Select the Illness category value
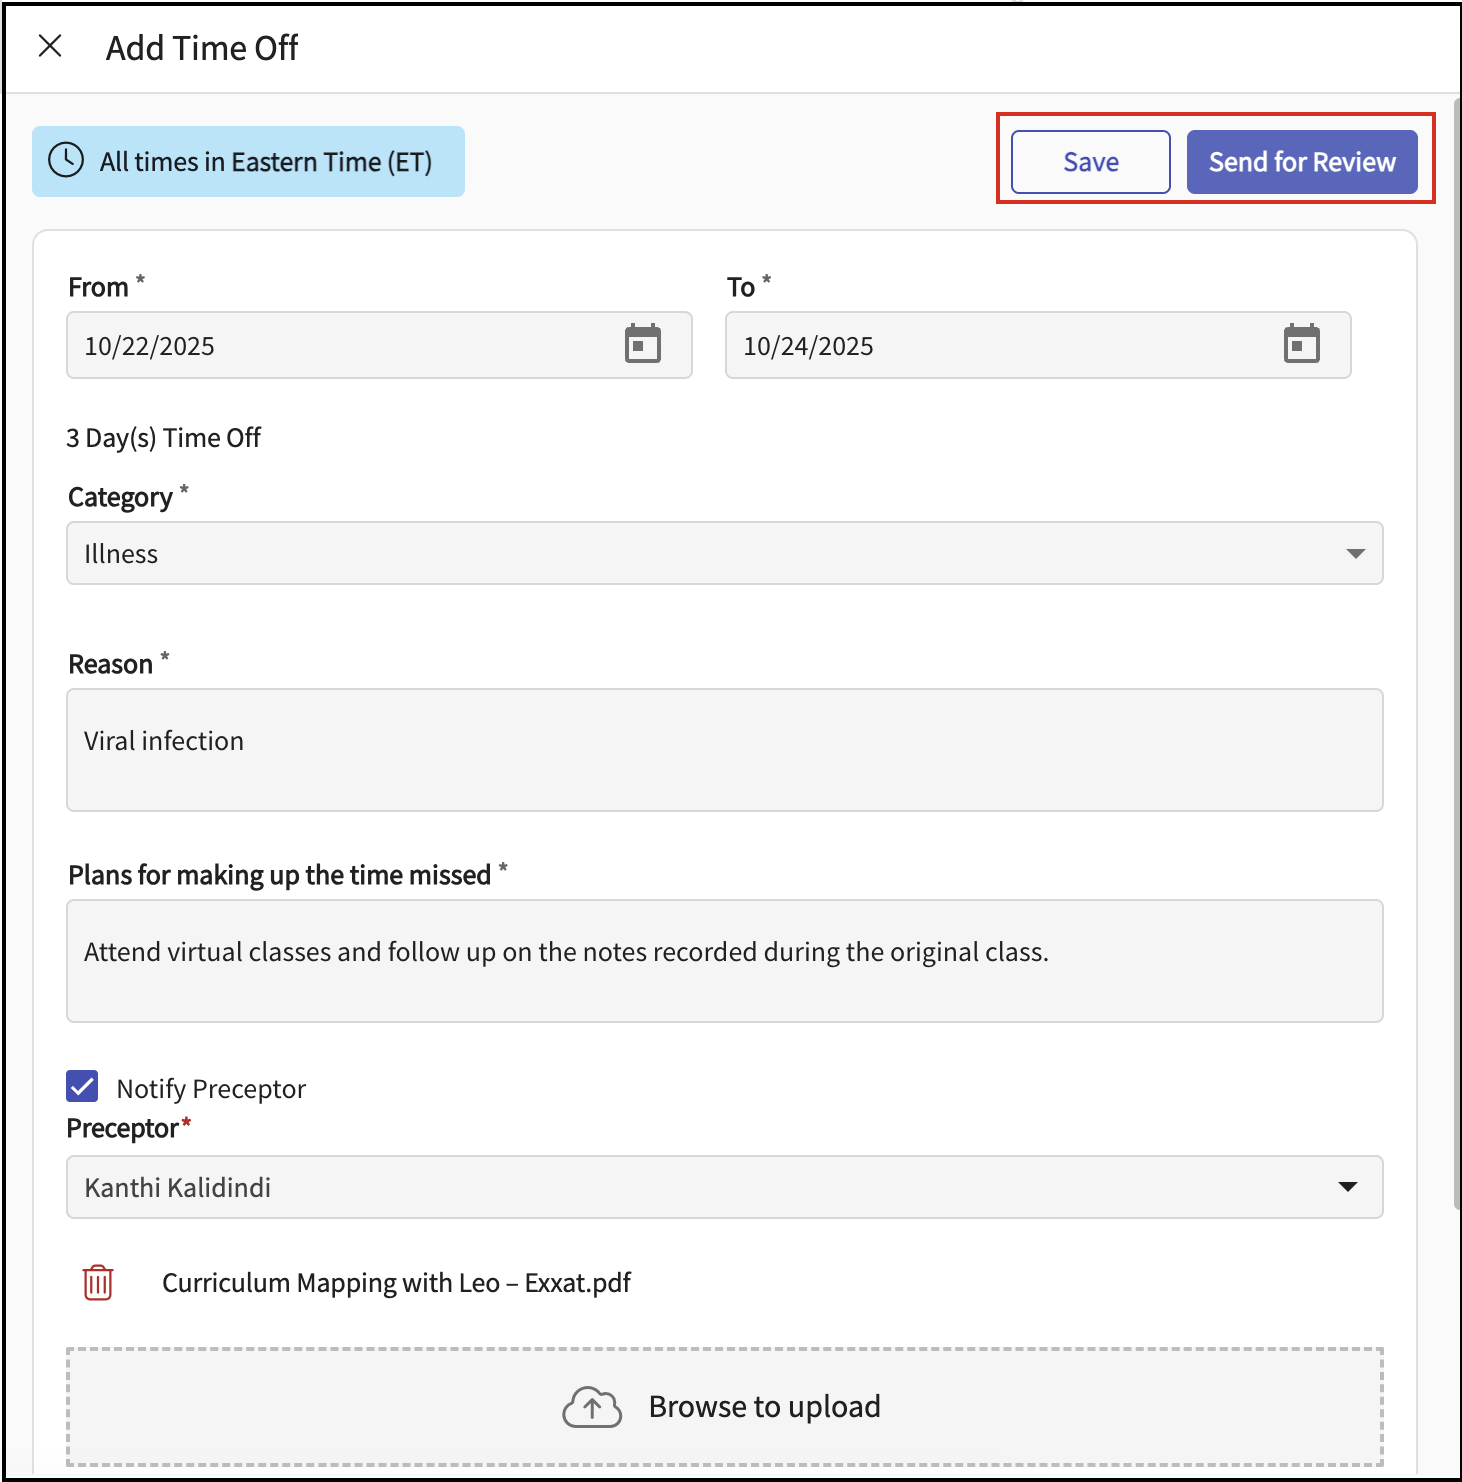Image resolution: width=1462 pixels, height=1482 pixels. [x=122, y=554]
